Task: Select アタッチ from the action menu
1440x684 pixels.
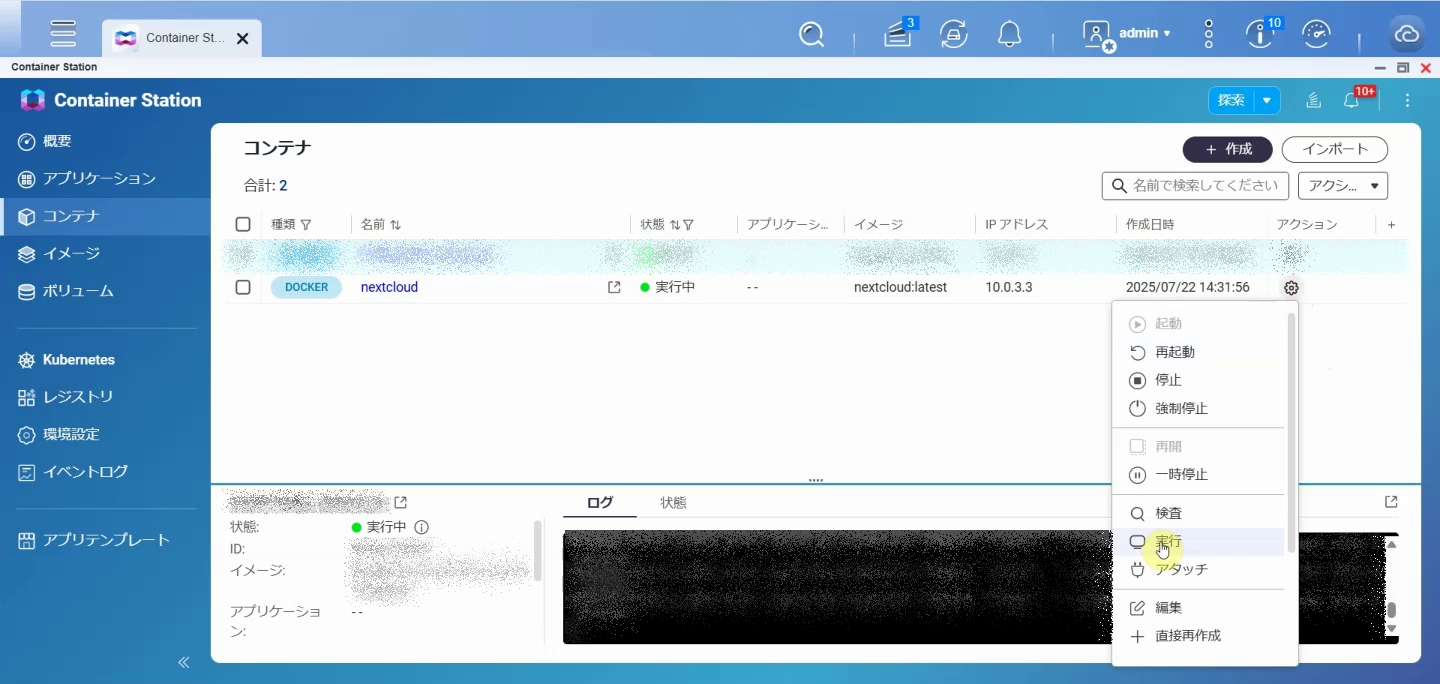Action: (x=1199, y=569)
